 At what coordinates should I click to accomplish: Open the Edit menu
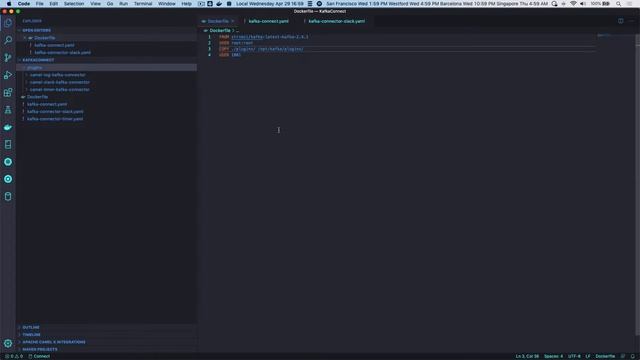coord(53,4)
